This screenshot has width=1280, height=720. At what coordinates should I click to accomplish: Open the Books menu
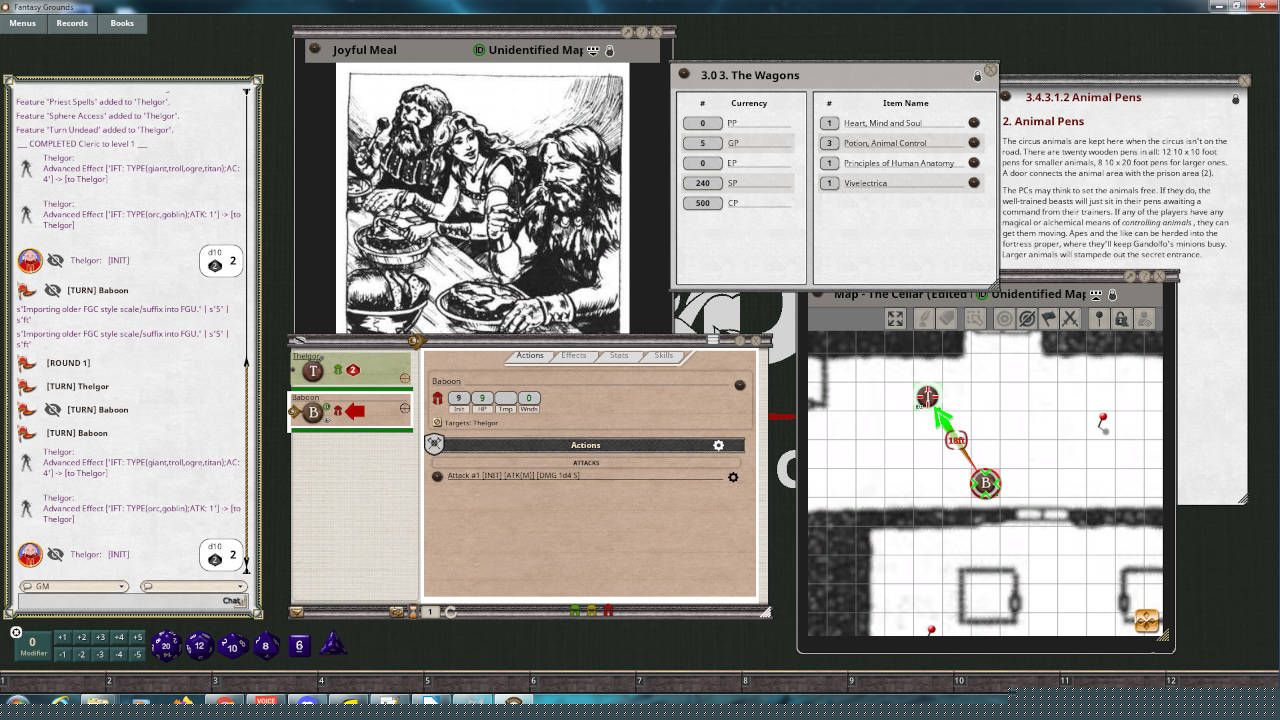pos(122,23)
